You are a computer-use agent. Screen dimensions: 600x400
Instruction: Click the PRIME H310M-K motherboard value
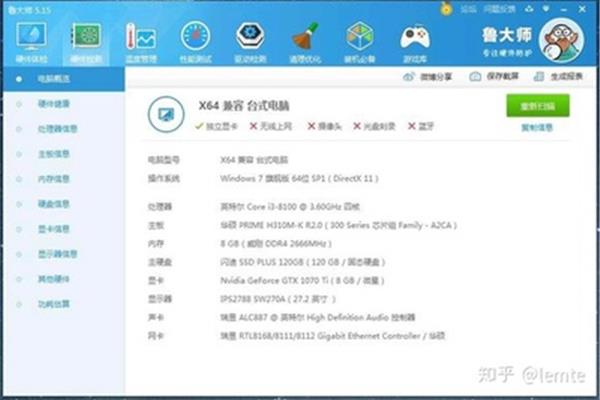pyautogui.click(x=339, y=225)
